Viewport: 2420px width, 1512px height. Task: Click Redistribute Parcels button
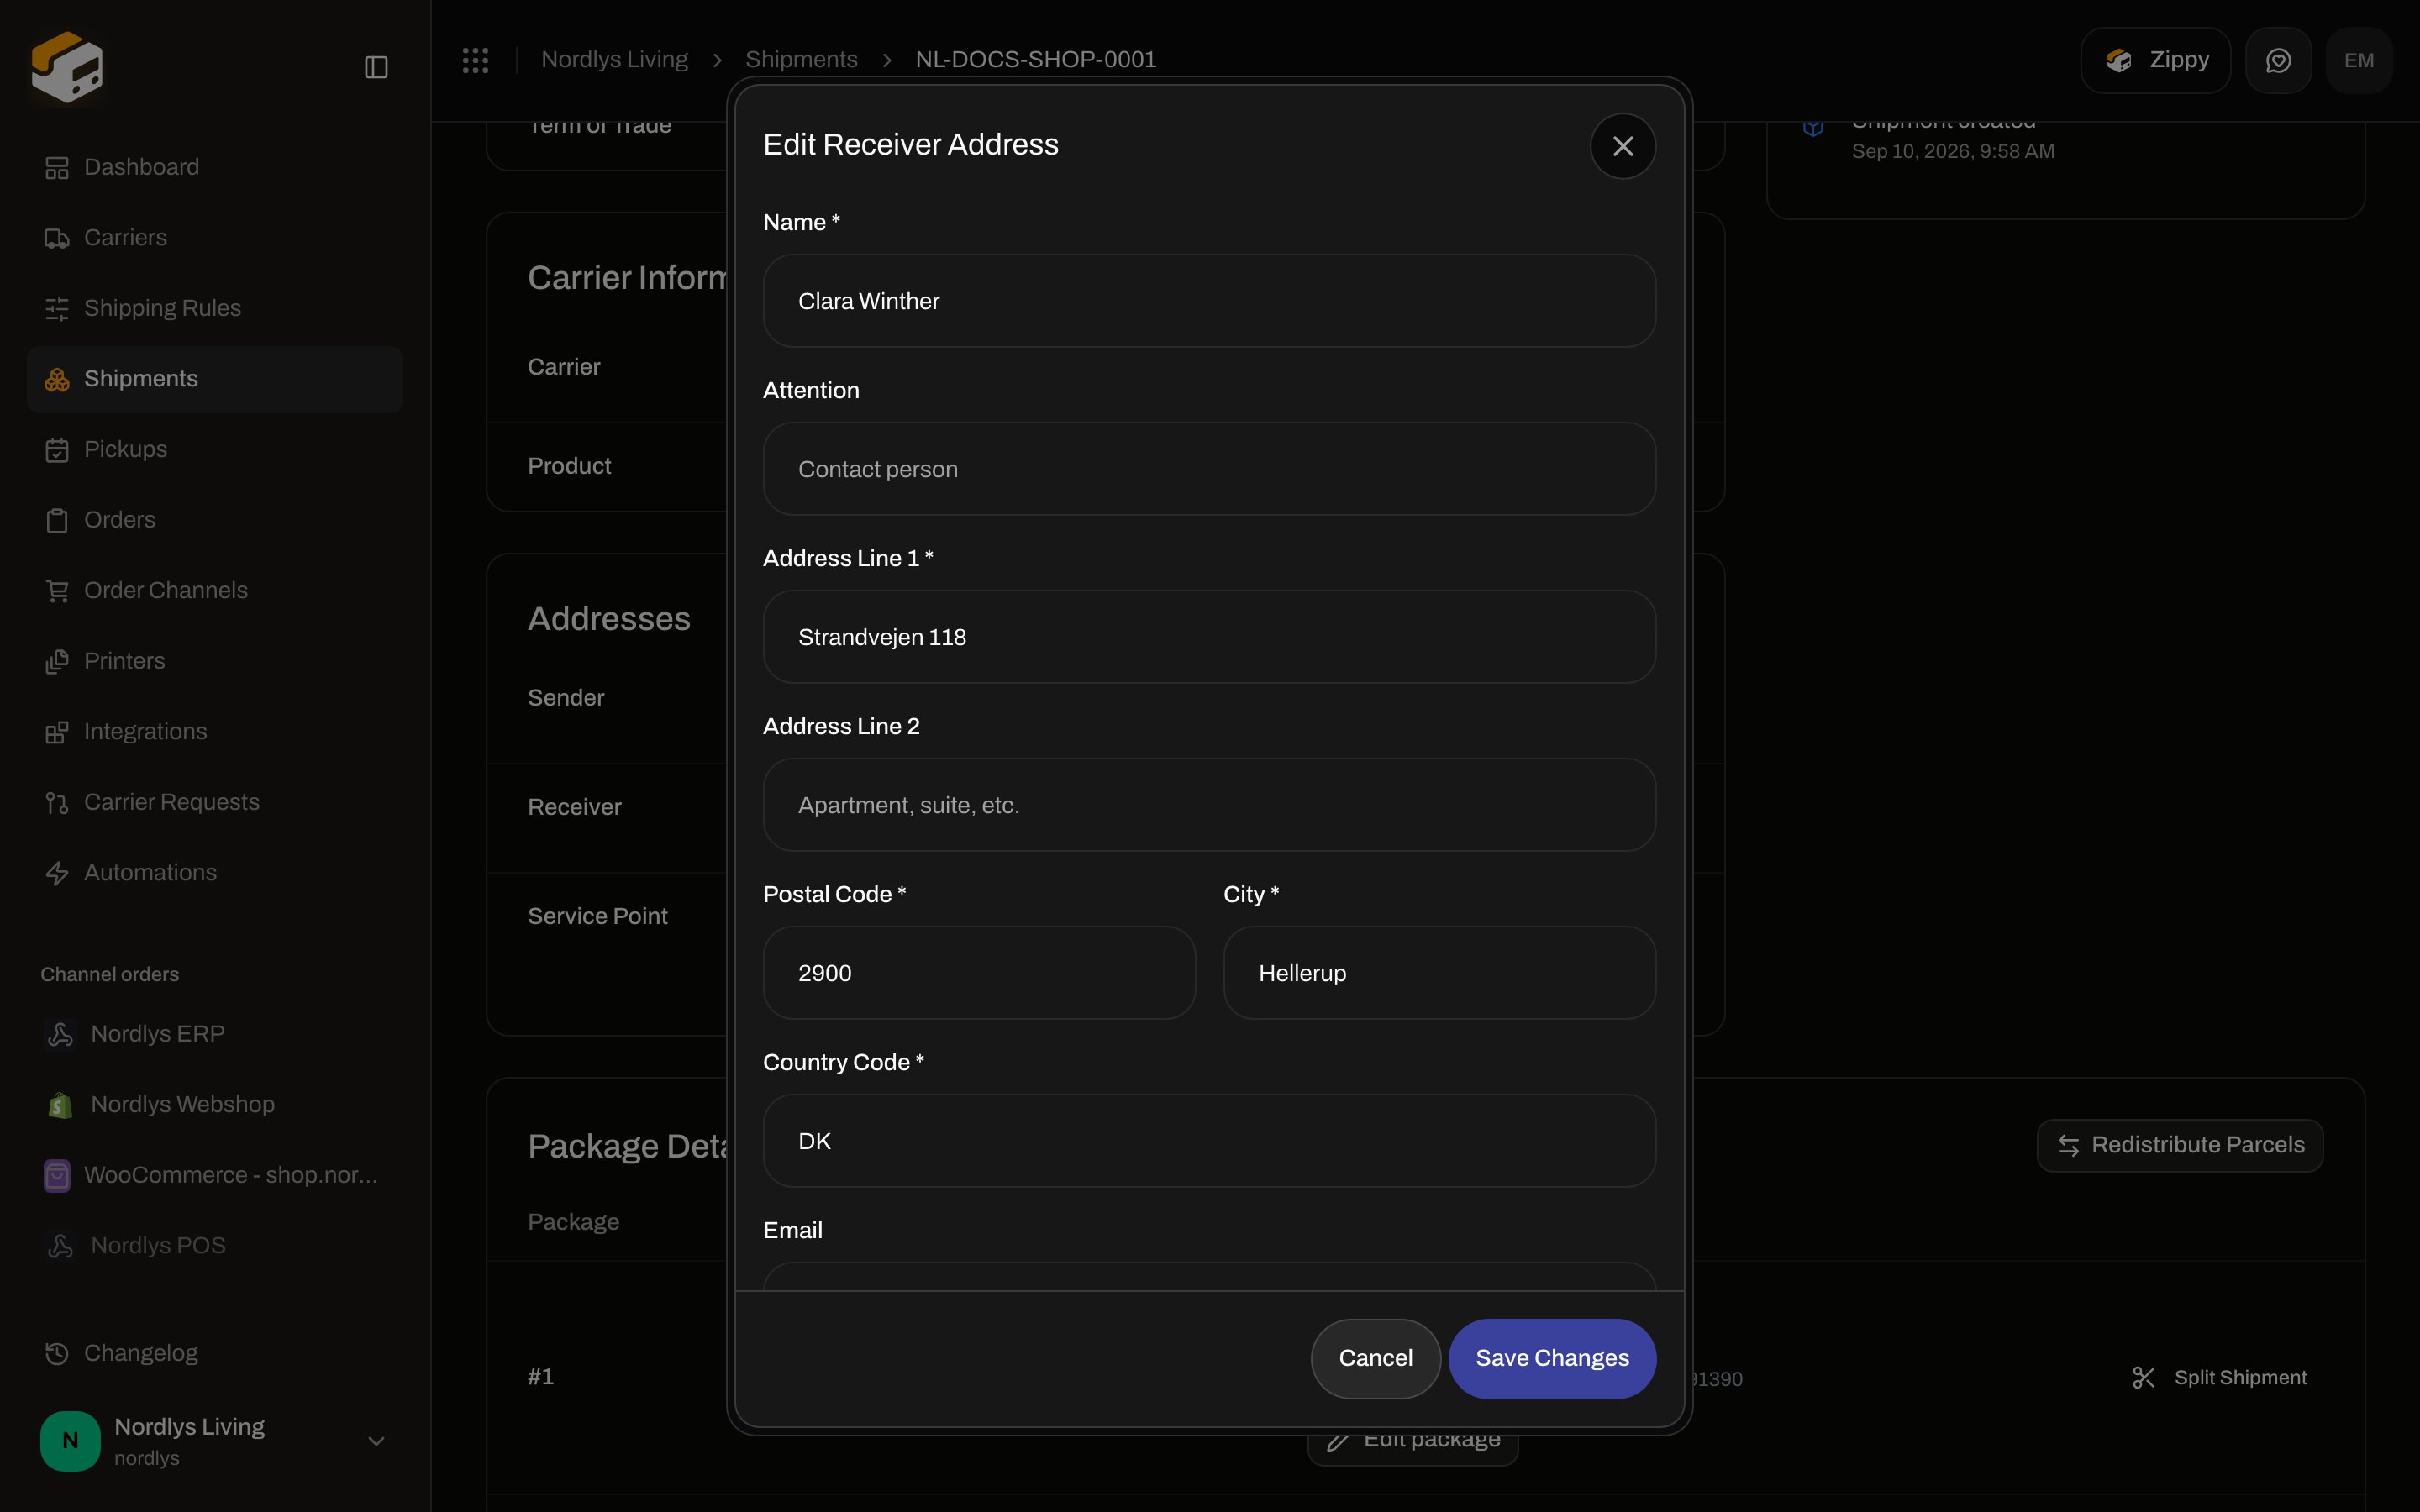(x=2180, y=1145)
